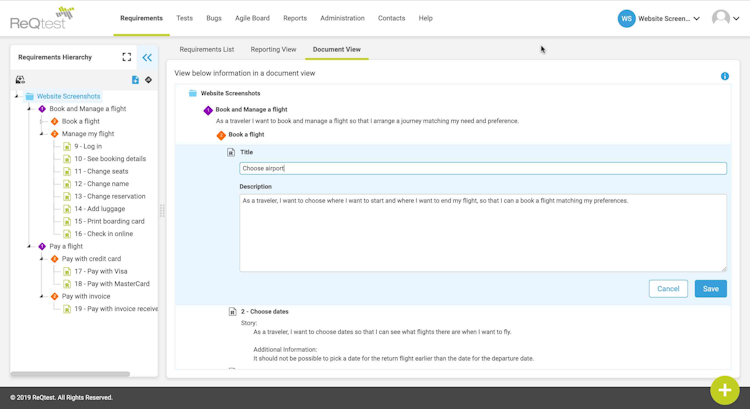
Task: Select '13 - Change reservation' in the tree
Action: point(109,196)
